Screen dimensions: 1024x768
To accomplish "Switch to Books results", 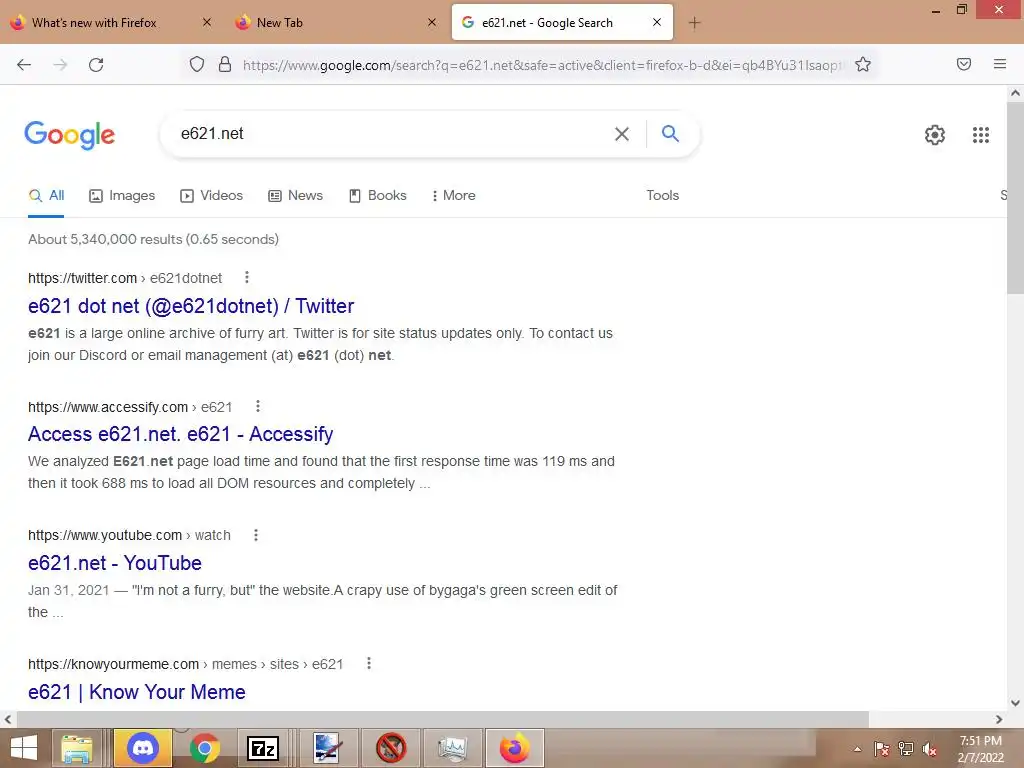I will click(x=377, y=195).
